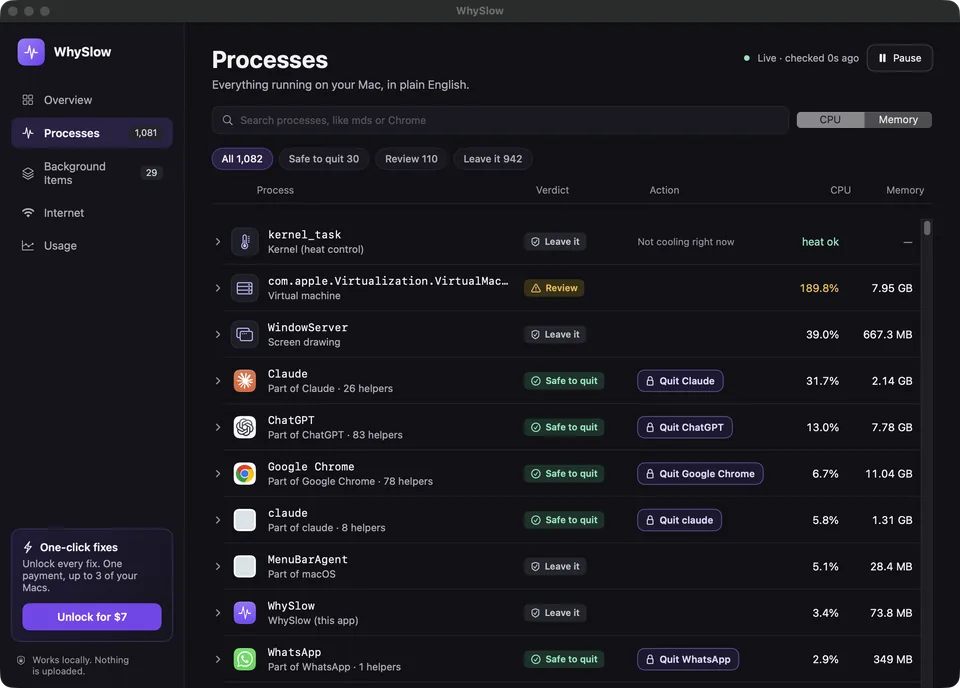
Task: Expand the WhatsApp helpers row
Action: [x=218, y=659]
